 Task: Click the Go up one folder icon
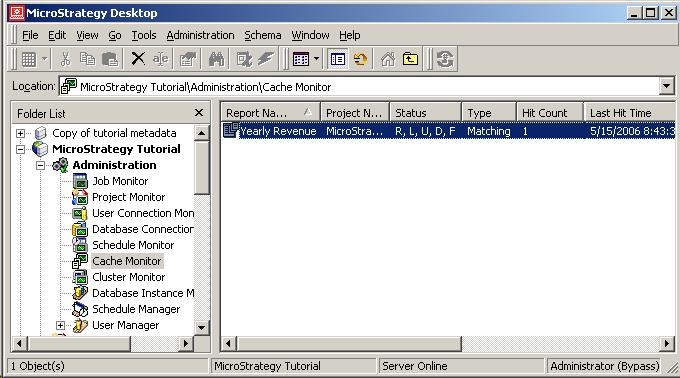pos(410,59)
